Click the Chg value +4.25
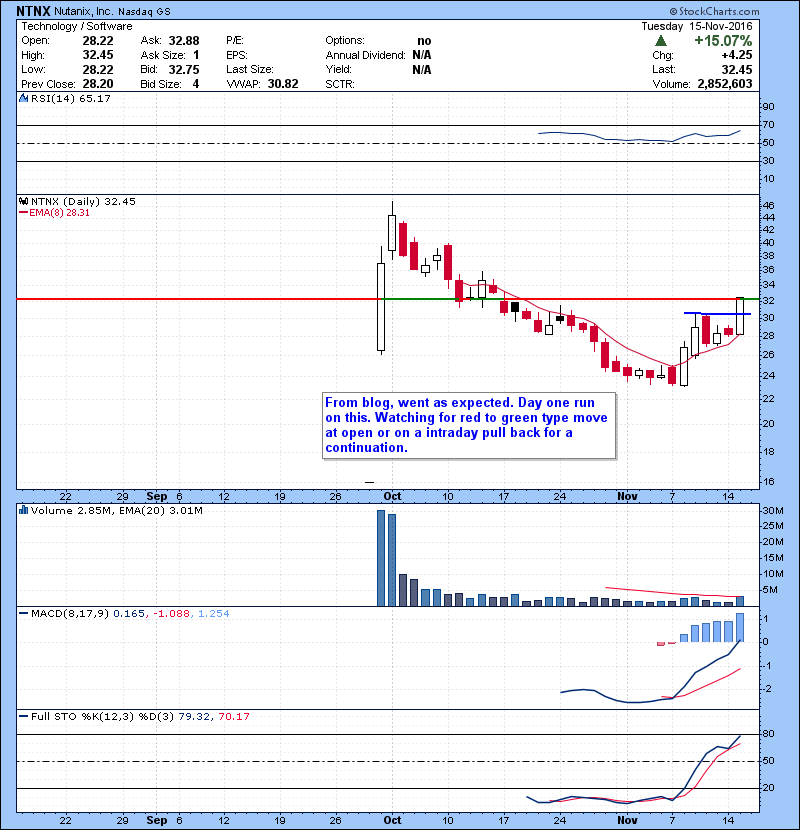 tap(736, 55)
